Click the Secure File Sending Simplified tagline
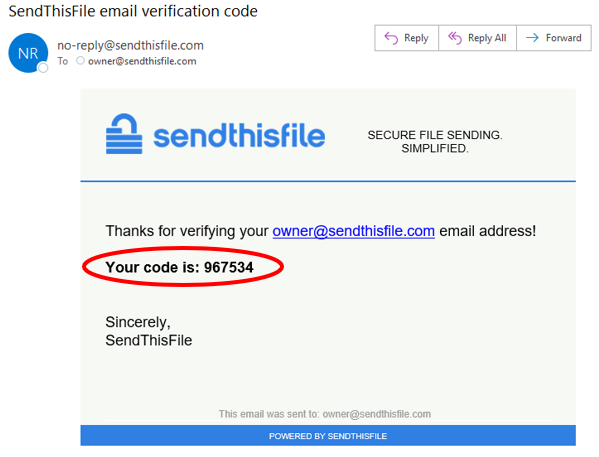Viewport: 599px width, 457px height. click(435, 141)
